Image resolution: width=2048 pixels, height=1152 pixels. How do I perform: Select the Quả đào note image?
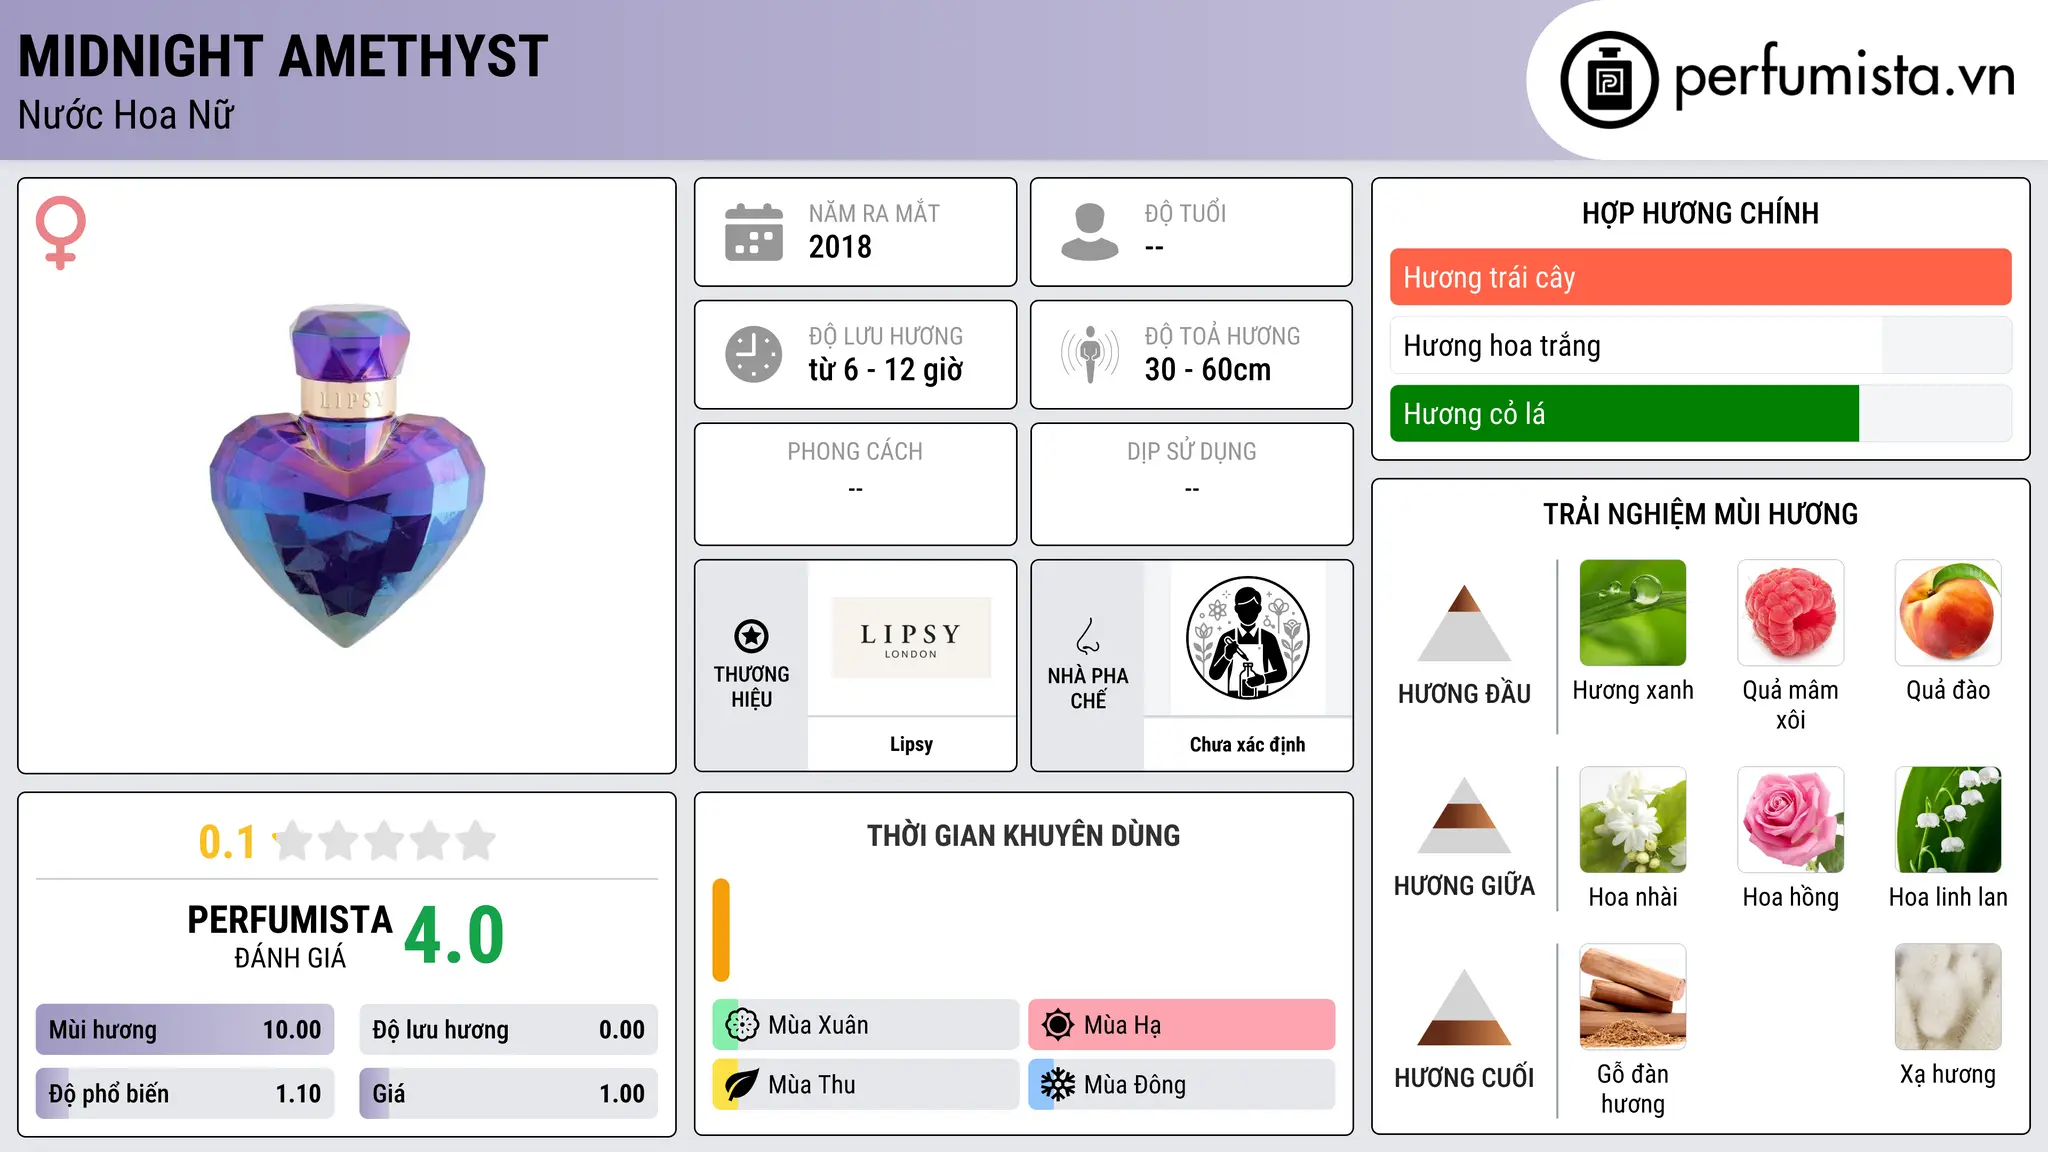point(1948,613)
